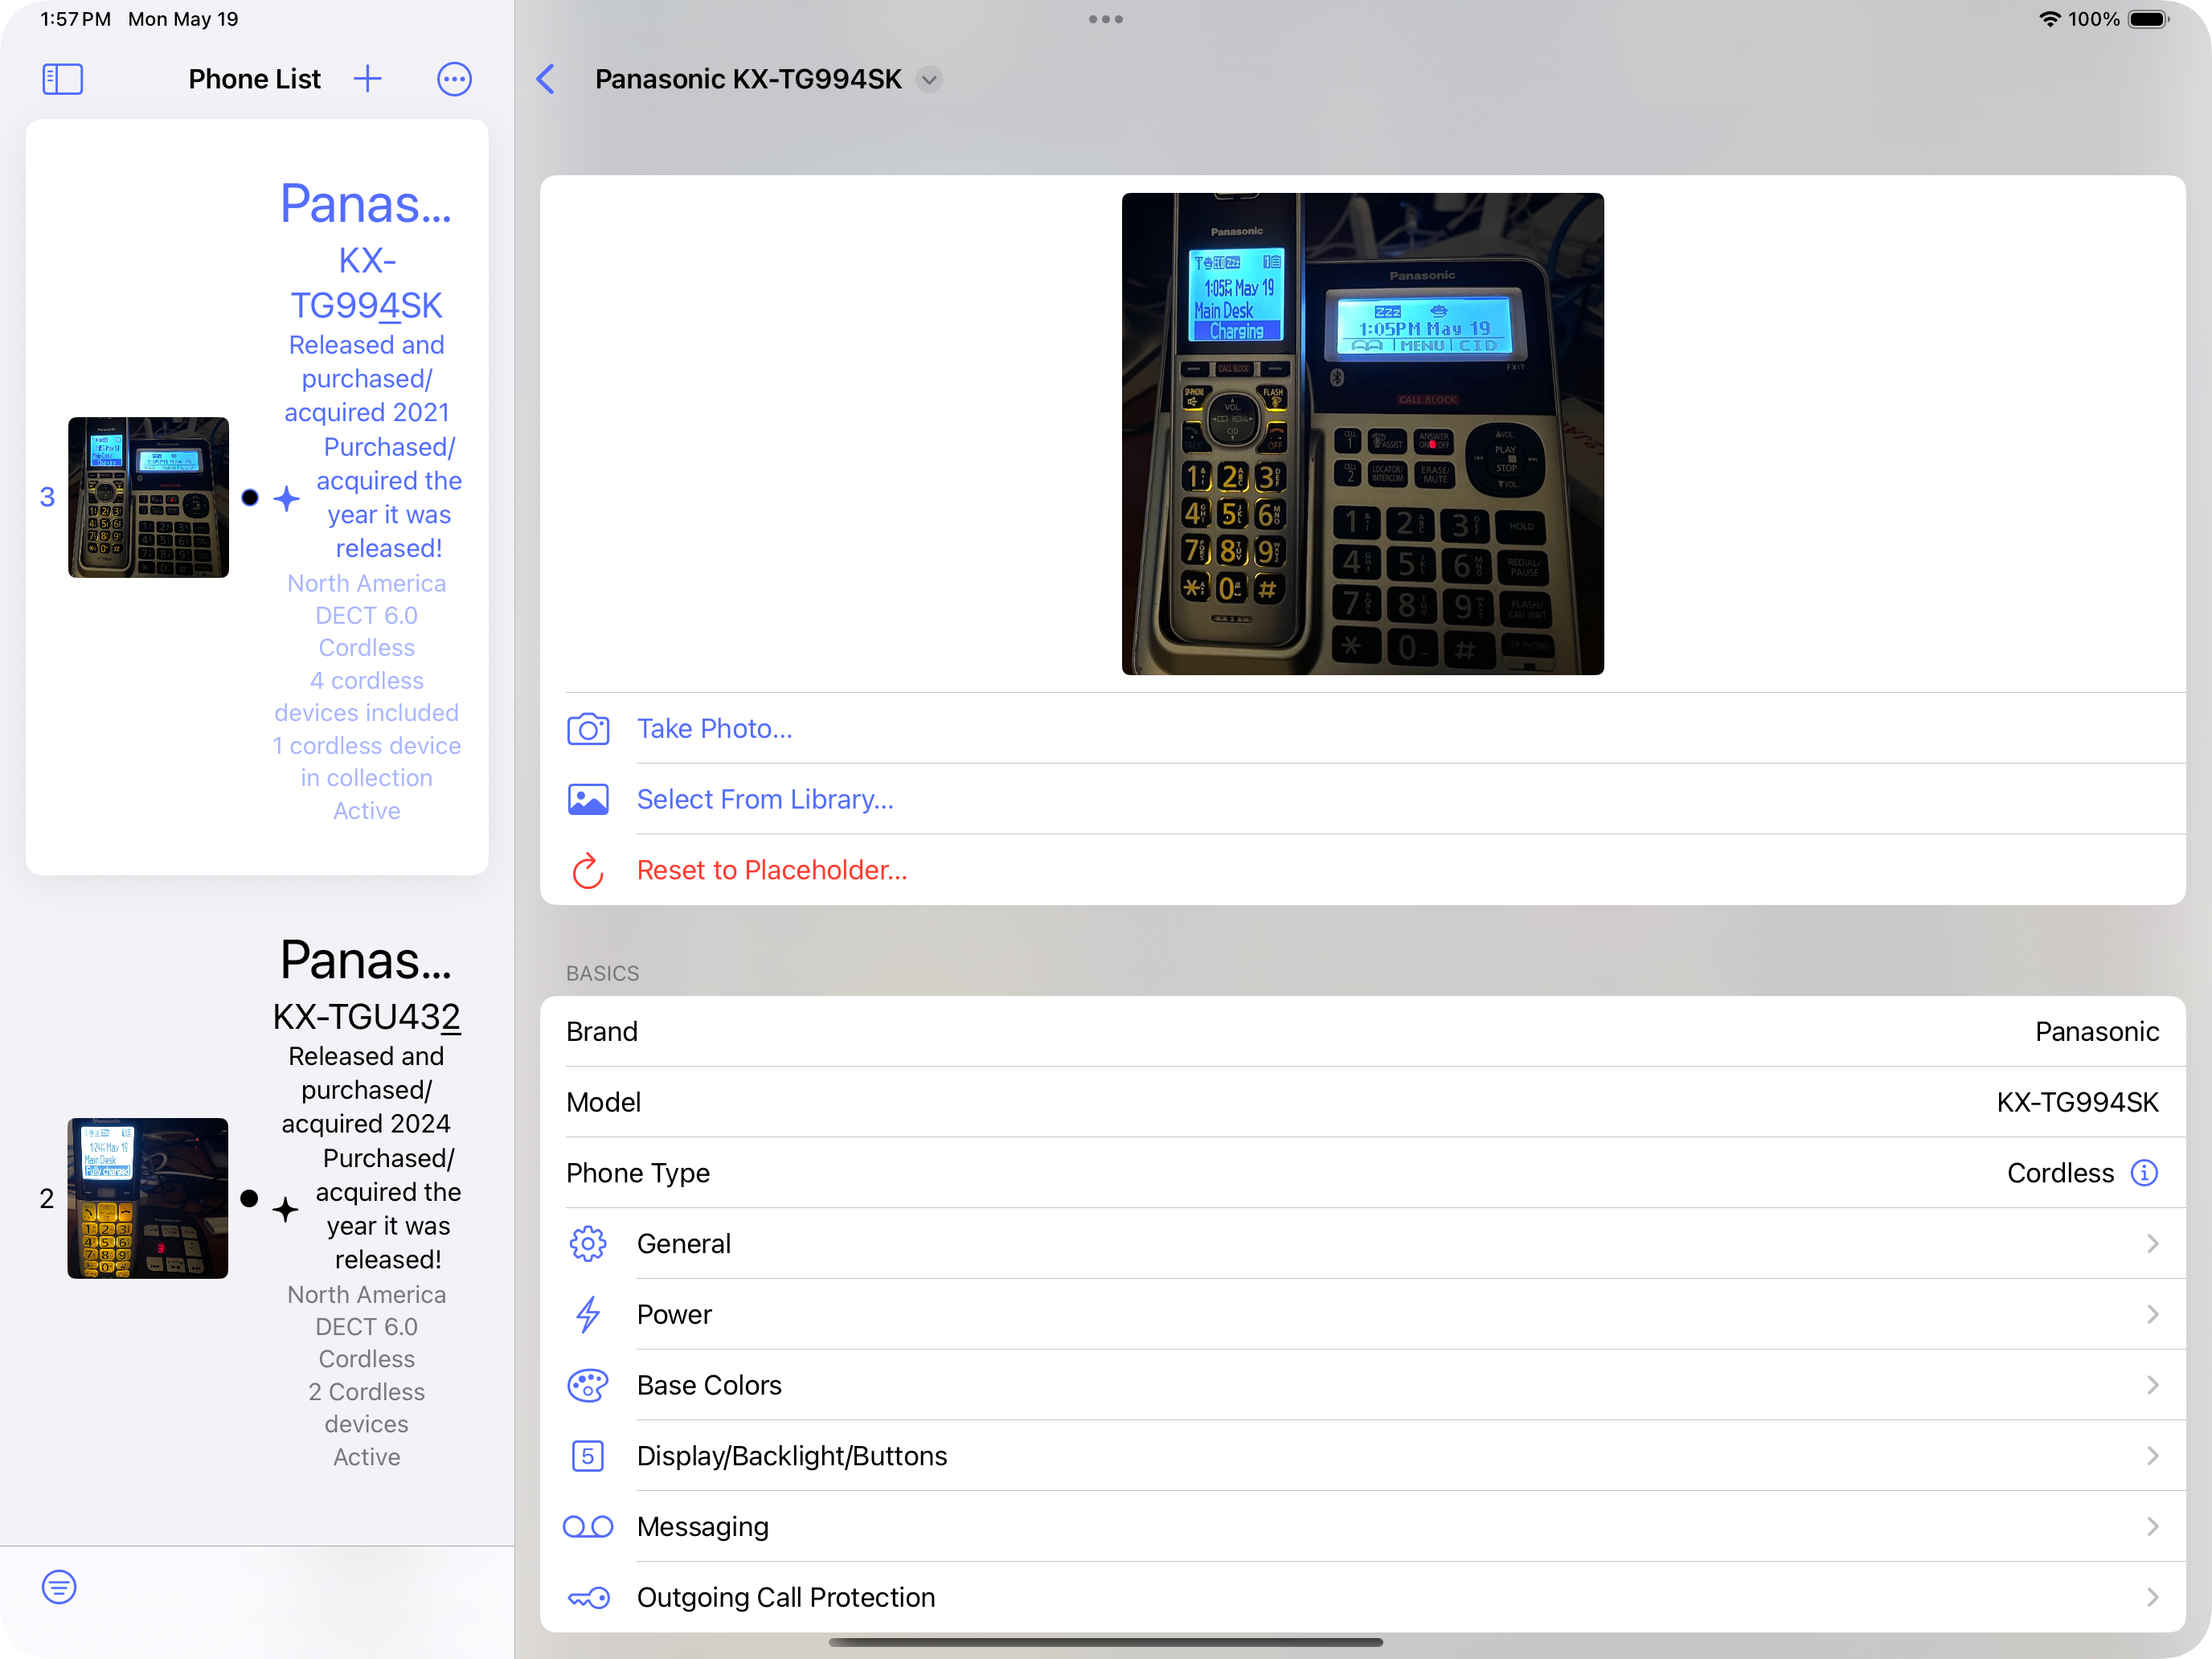Image resolution: width=2212 pixels, height=1659 pixels.
Task: Click Select From Library link
Action: coord(765,799)
